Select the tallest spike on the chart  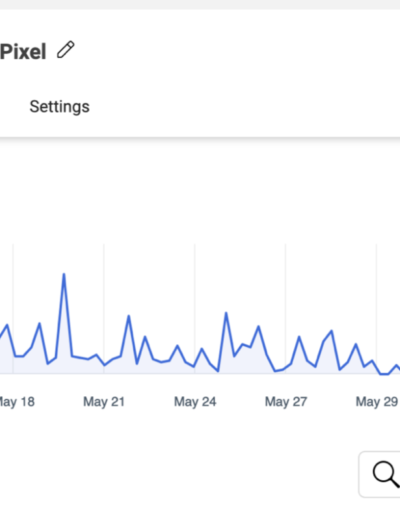tap(64, 274)
